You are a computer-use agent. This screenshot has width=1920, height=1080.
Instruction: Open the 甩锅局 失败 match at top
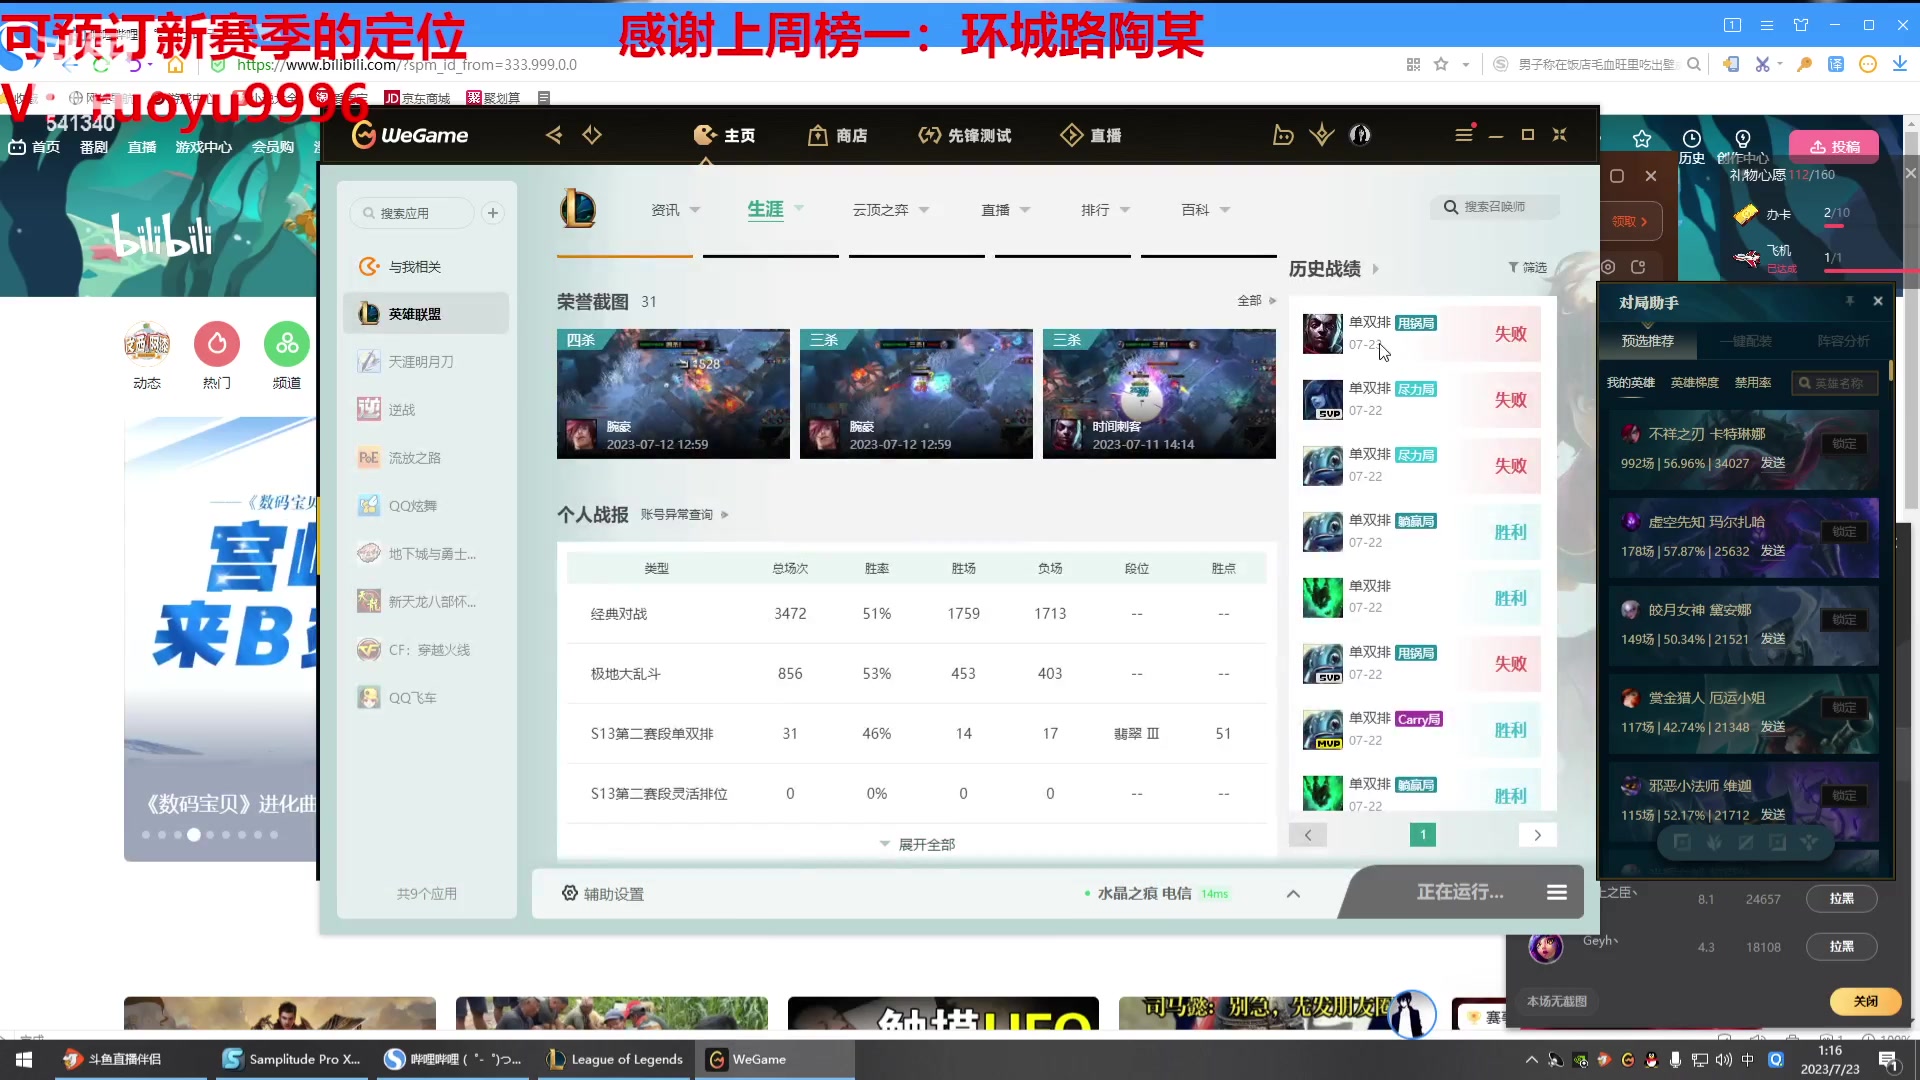pyautogui.click(x=1419, y=334)
